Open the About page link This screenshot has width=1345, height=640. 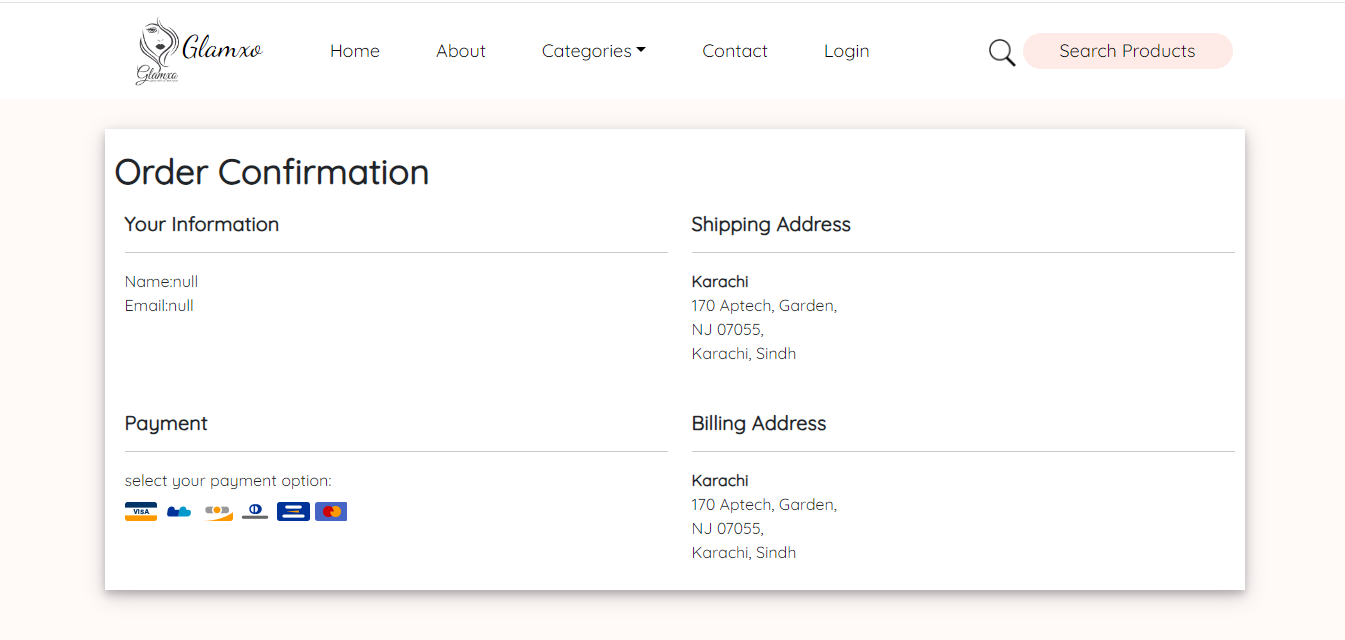click(x=461, y=51)
